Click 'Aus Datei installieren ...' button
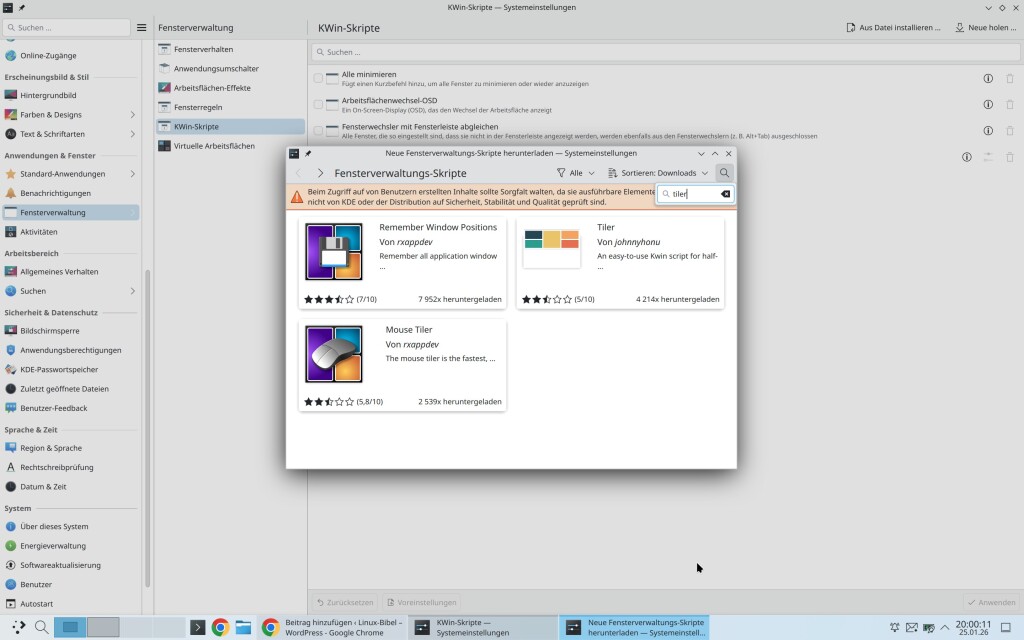1024x640 pixels. coord(893,28)
